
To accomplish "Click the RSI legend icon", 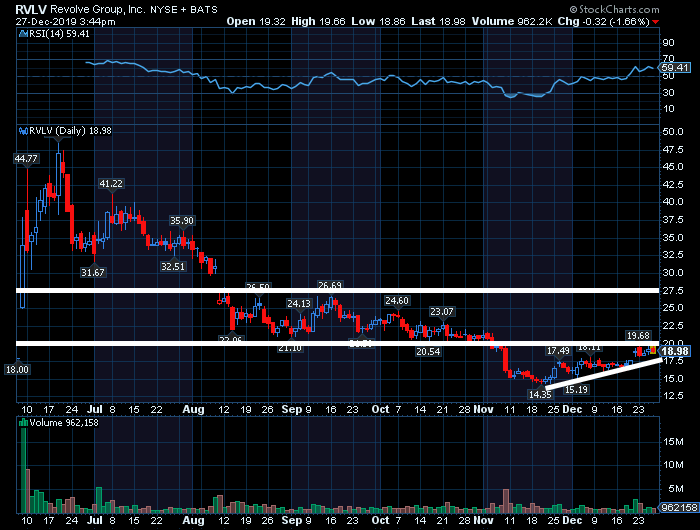I will coord(23,34).
